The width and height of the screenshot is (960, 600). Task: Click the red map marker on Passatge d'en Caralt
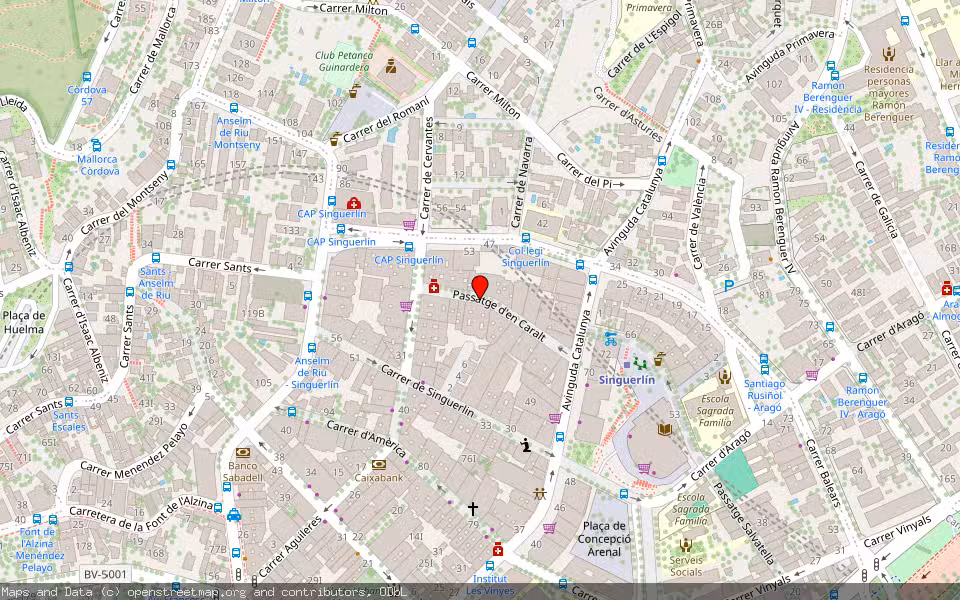[481, 283]
